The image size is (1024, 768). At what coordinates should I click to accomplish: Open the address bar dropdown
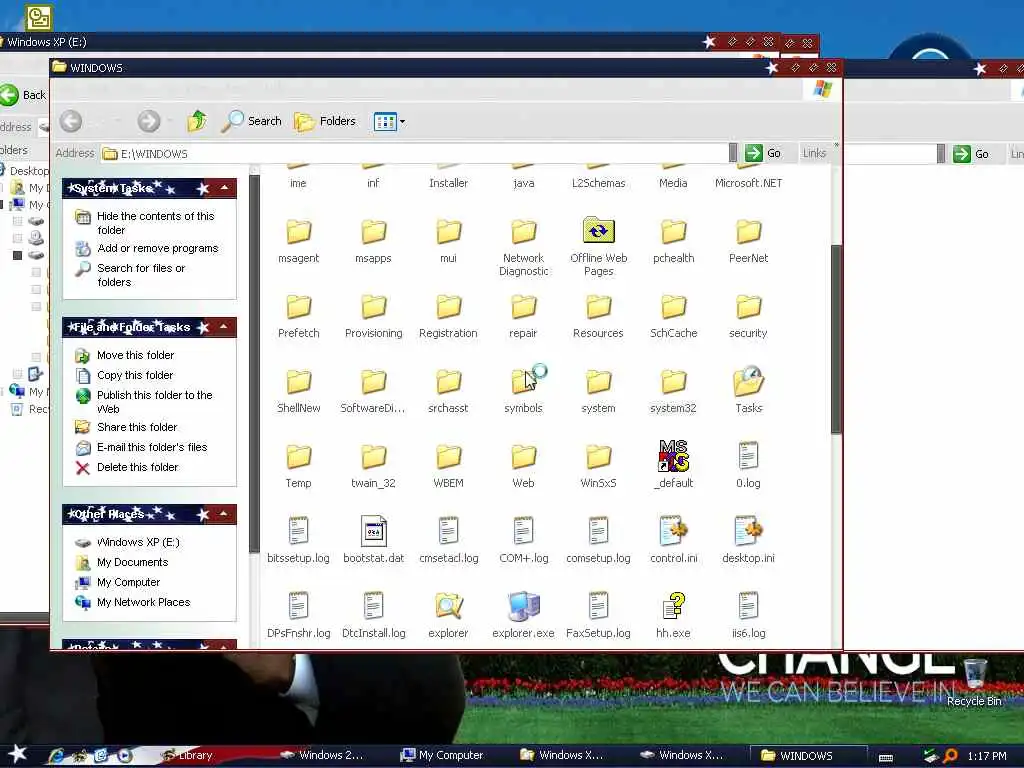tap(733, 153)
